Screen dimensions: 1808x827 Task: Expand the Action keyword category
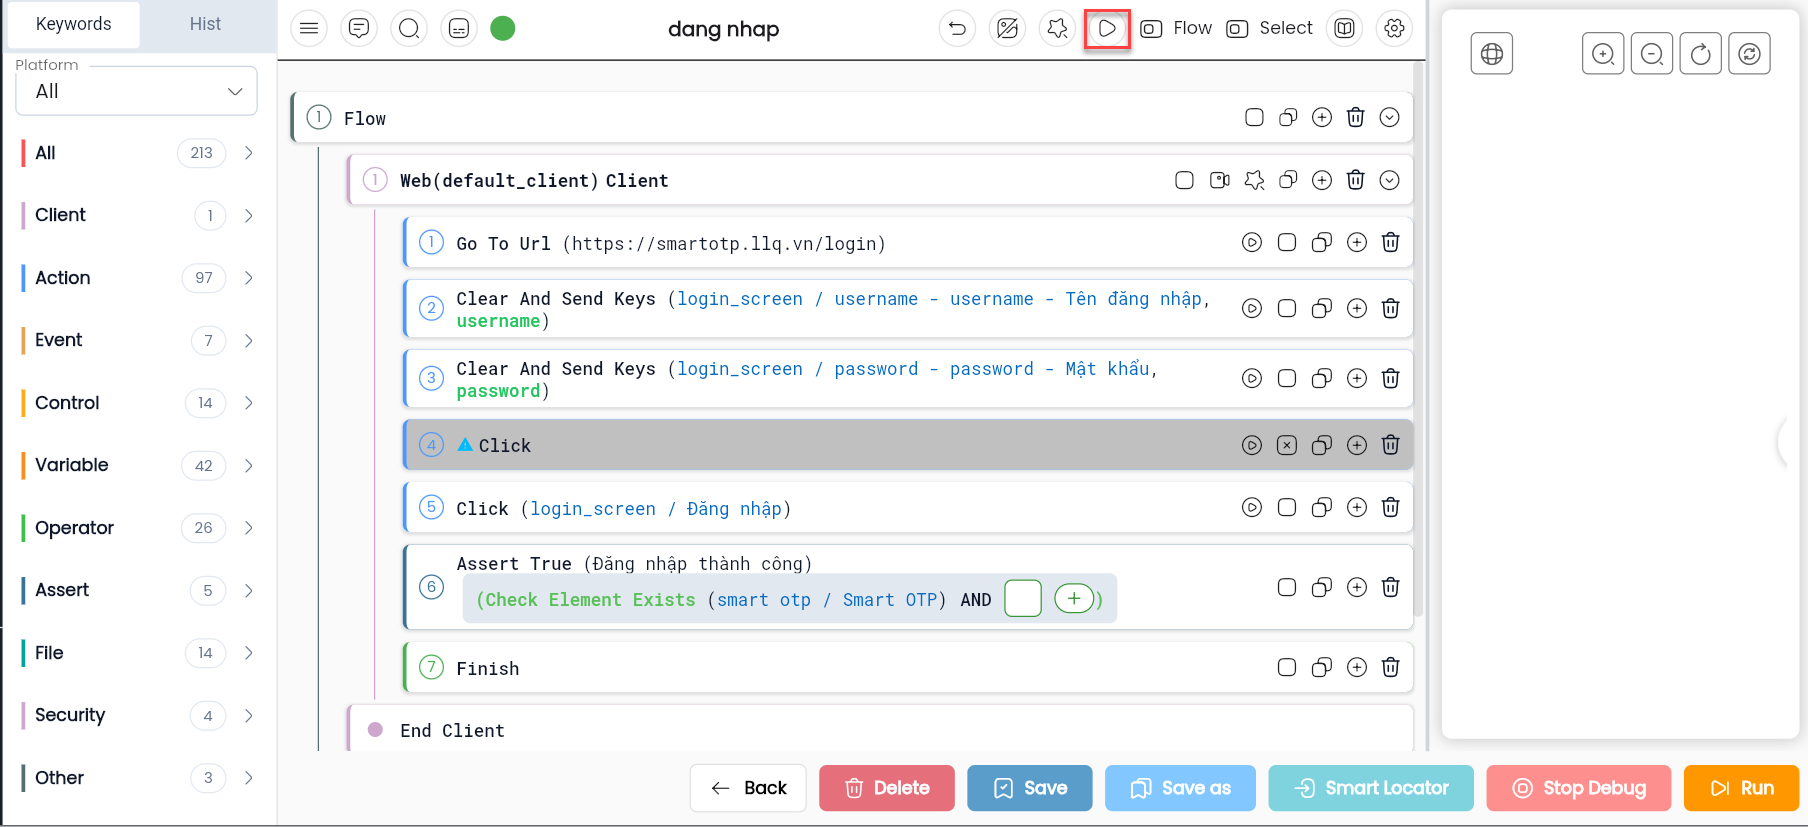pyautogui.click(x=248, y=278)
